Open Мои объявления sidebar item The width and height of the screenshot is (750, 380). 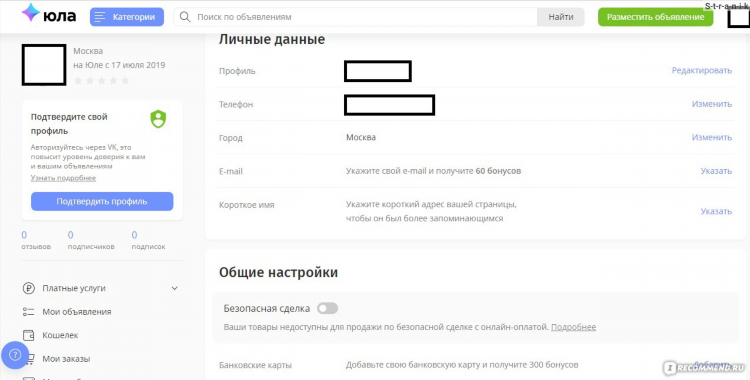coord(77,312)
